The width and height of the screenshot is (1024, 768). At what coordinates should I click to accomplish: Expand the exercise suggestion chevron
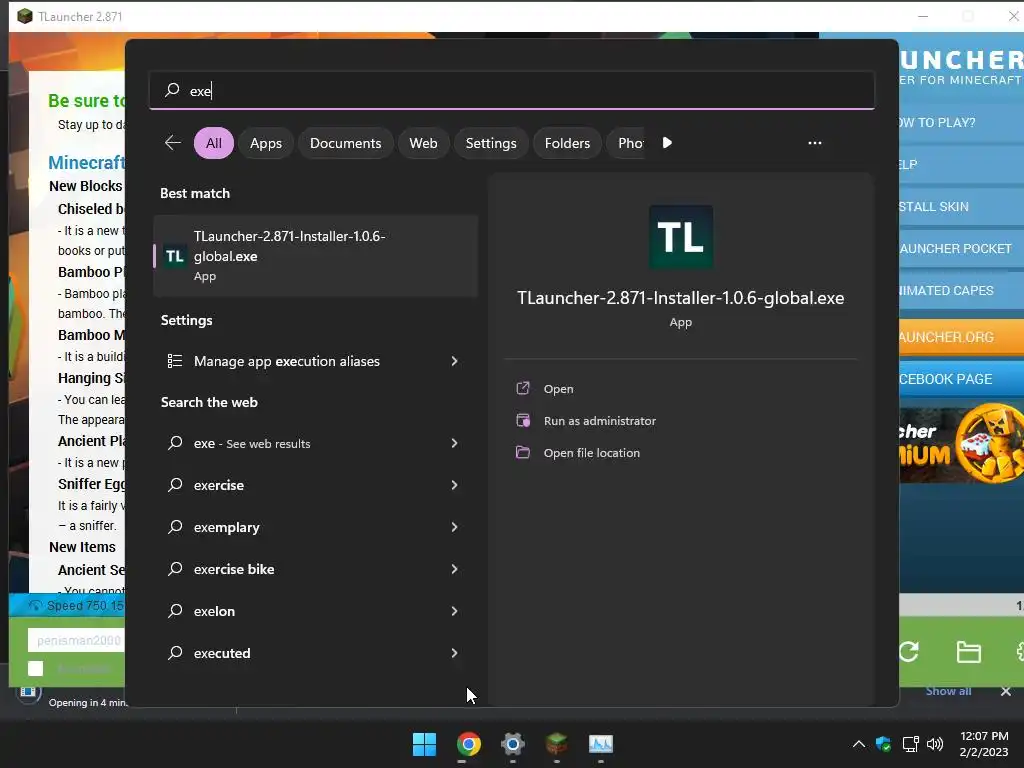[x=455, y=485]
